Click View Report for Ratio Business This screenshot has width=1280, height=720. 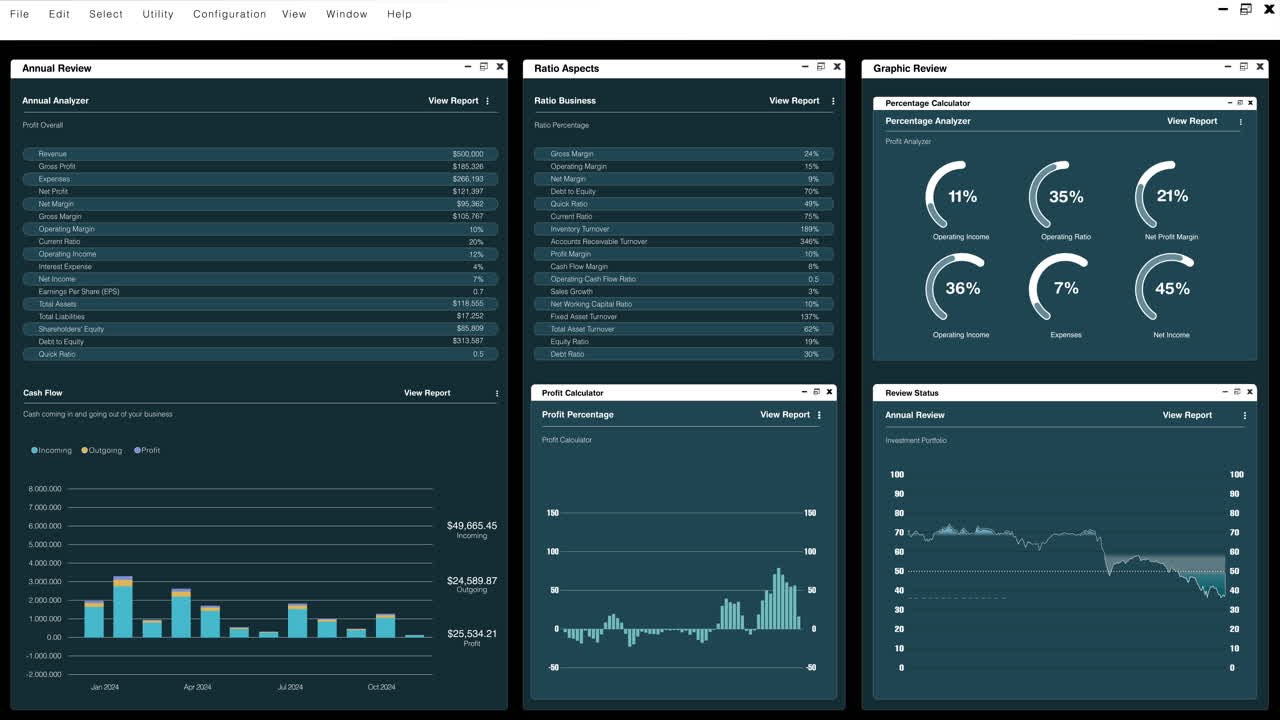[x=794, y=101]
